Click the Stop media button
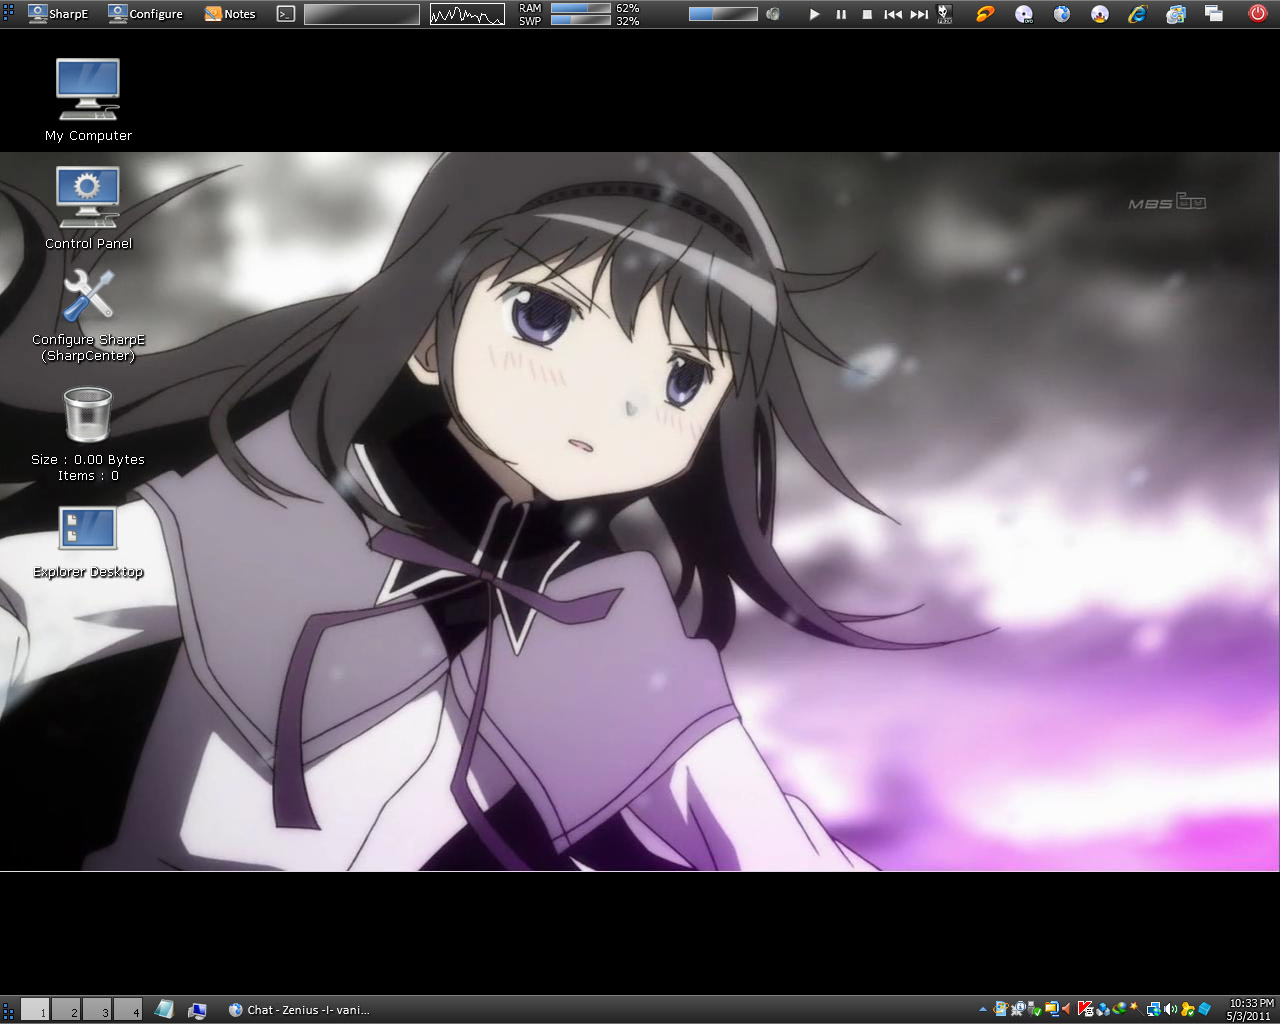The width and height of the screenshot is (1280, 1024). (x=867, y=14)
